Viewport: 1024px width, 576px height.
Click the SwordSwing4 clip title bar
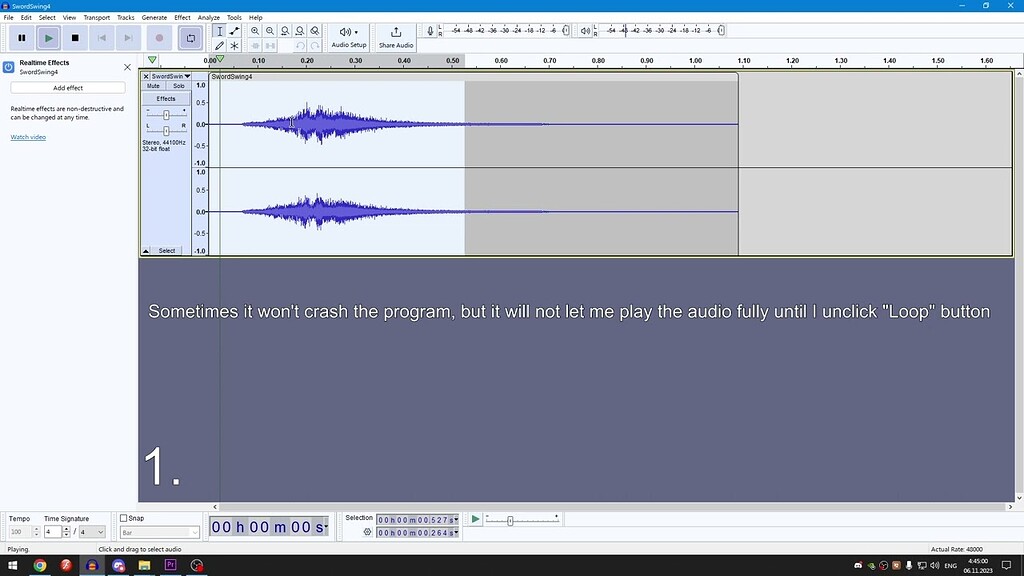(473, 76)
